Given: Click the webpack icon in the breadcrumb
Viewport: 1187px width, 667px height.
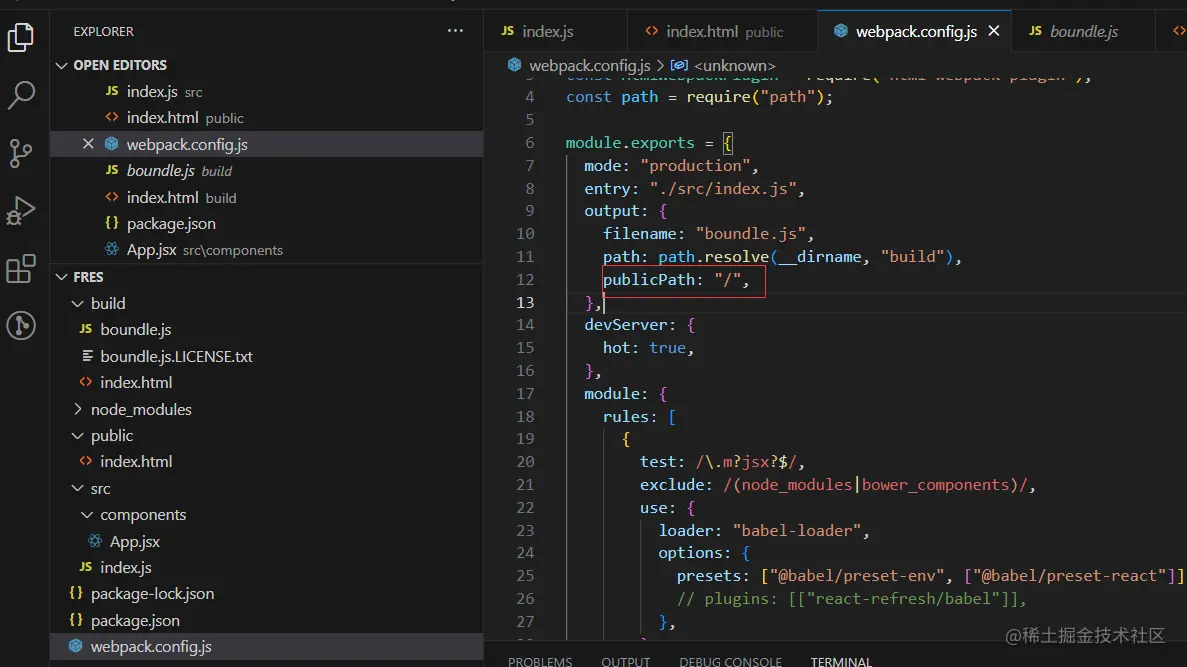Looking at the screenshot, I should pyautogui.click(x=515, y=65).
